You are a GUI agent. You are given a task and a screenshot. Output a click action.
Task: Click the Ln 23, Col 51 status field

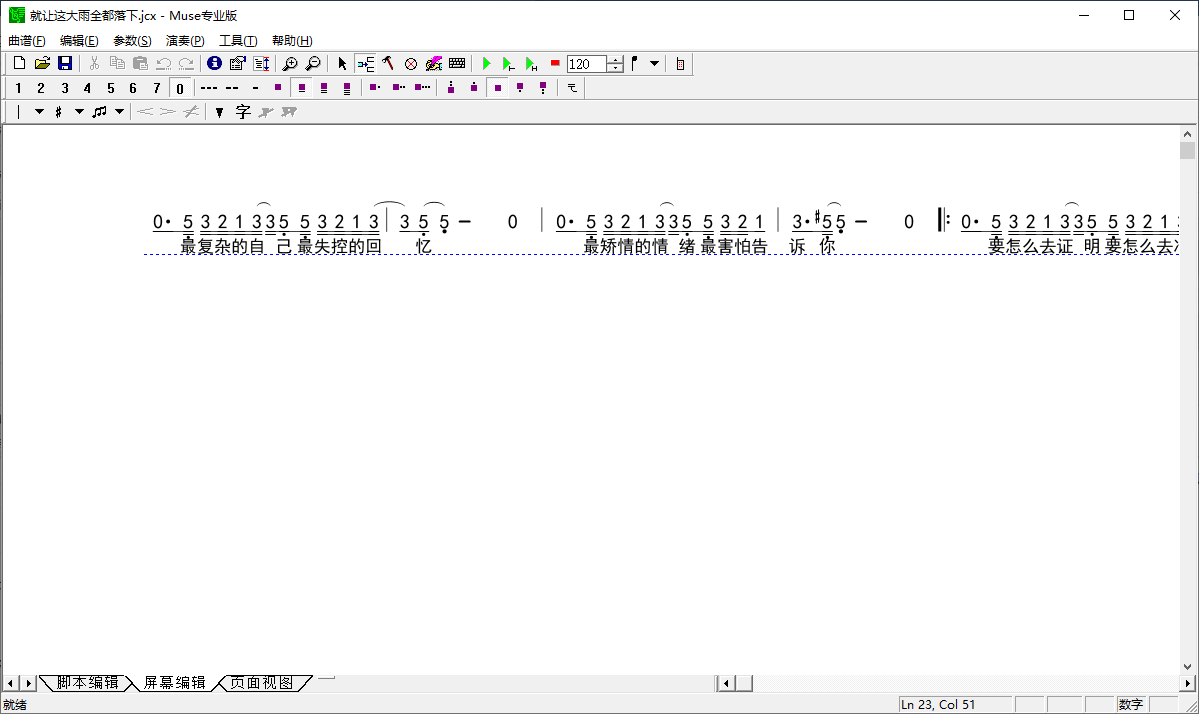click(953, 704)
